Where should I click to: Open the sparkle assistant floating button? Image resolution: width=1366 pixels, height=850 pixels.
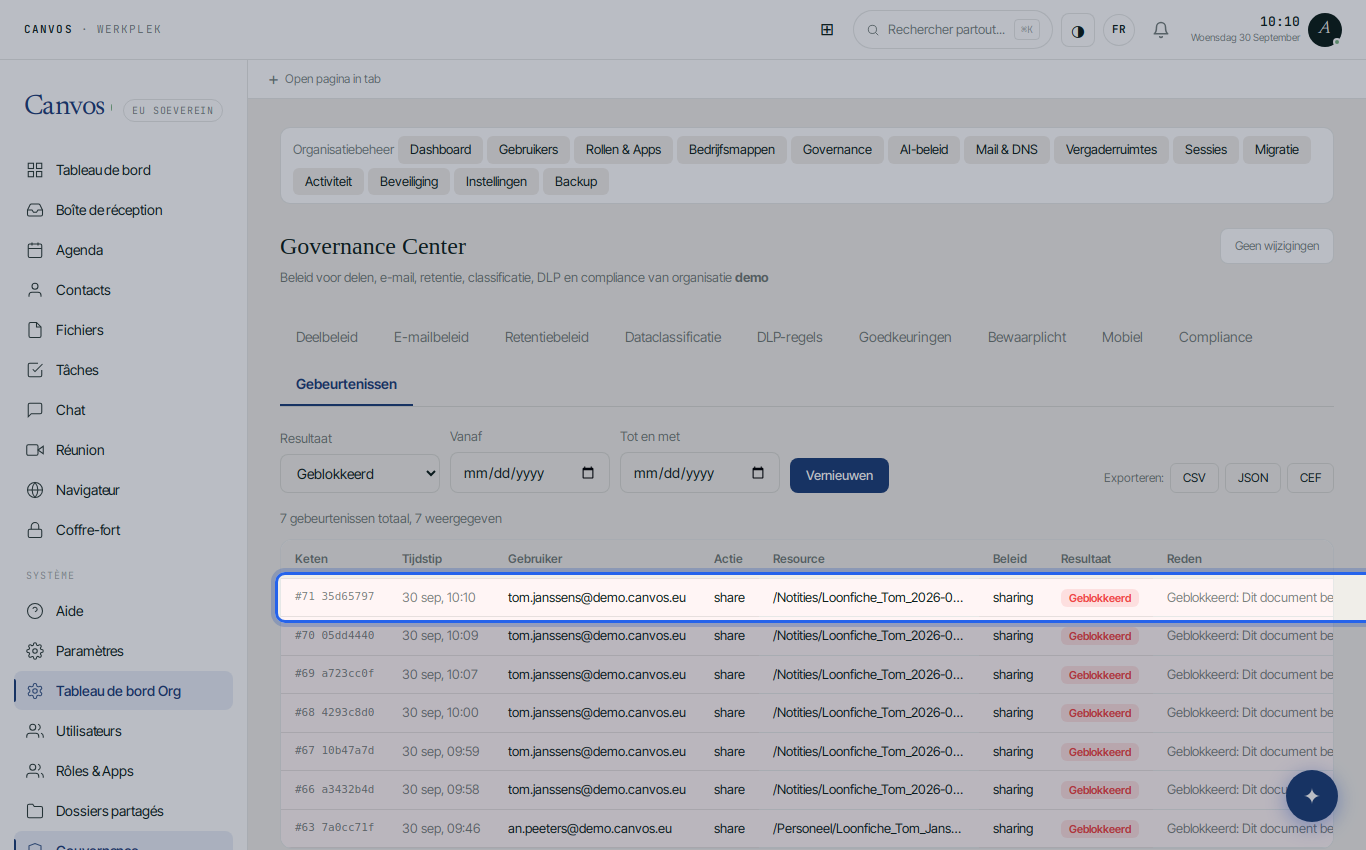pyautogui.click(x=1312, y=796)
